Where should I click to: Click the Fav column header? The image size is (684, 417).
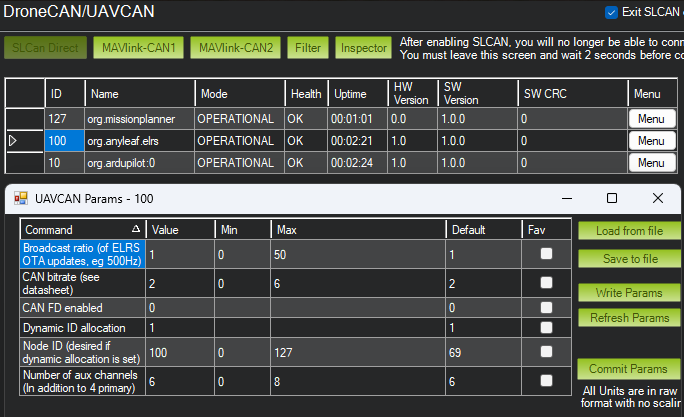pos(547,229)
